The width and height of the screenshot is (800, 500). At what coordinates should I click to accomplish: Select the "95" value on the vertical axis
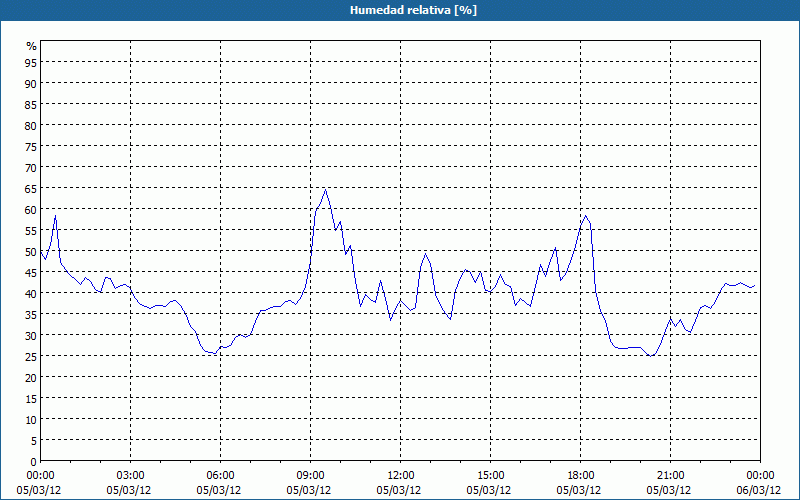[31, 62]
